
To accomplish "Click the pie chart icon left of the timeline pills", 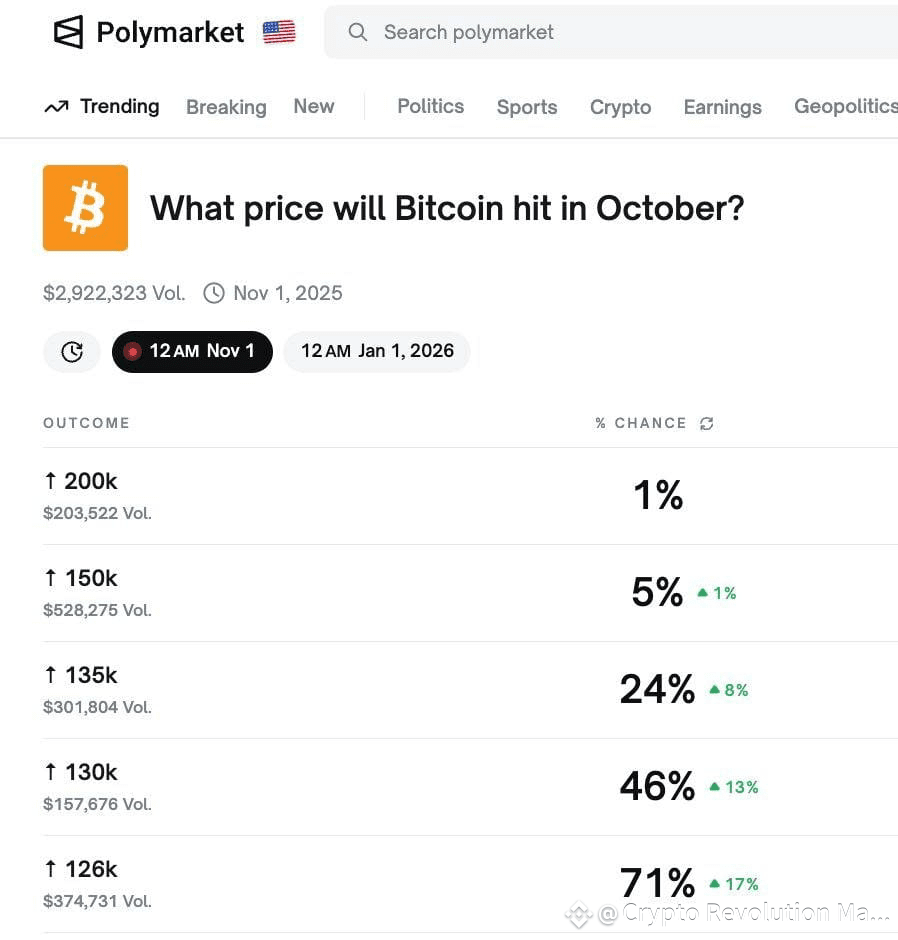I will click(x=71, y=351).
